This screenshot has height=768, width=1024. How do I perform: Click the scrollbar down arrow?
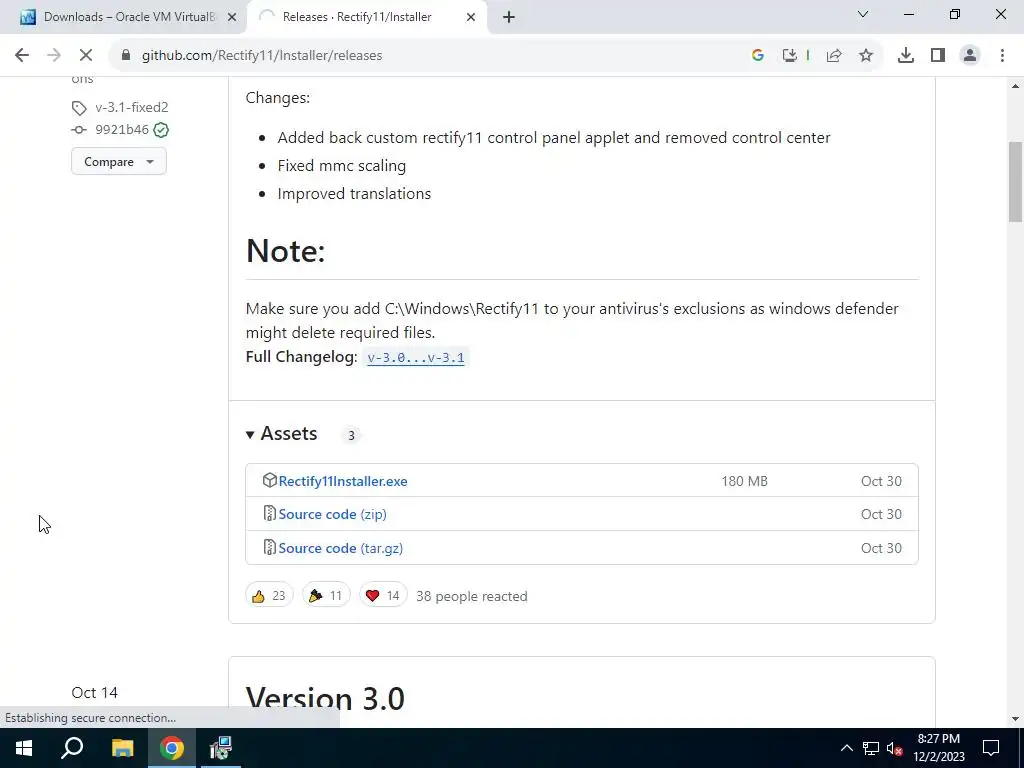click(x=1015, y=719)
